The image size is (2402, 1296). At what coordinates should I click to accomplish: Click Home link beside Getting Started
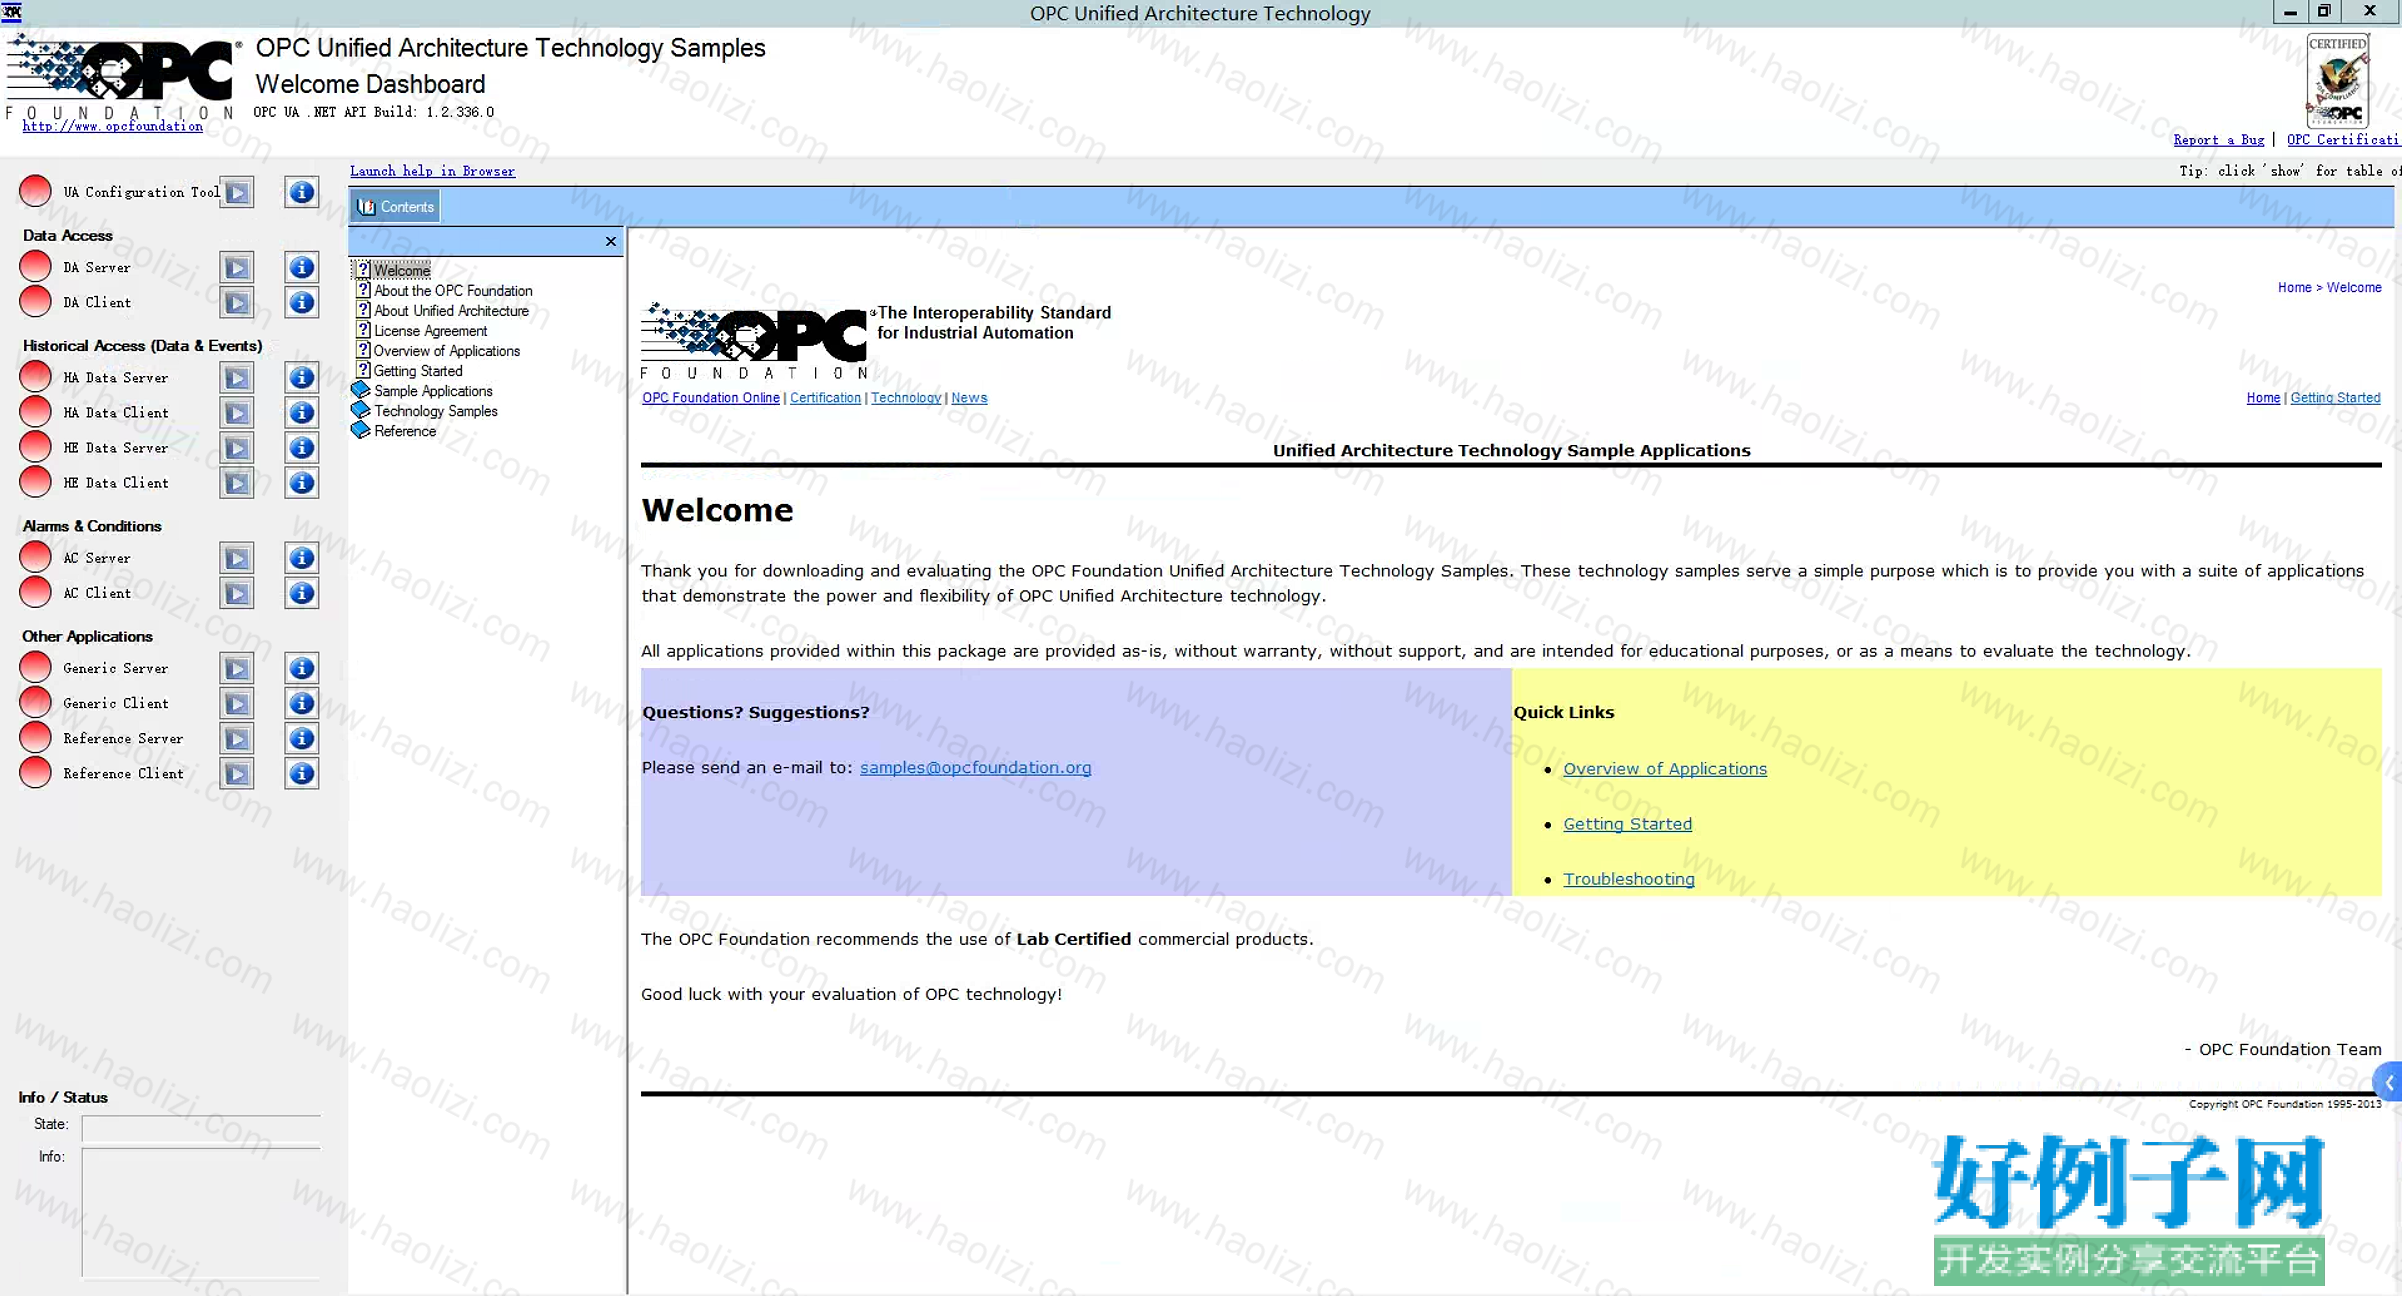tap(2262, 397)
